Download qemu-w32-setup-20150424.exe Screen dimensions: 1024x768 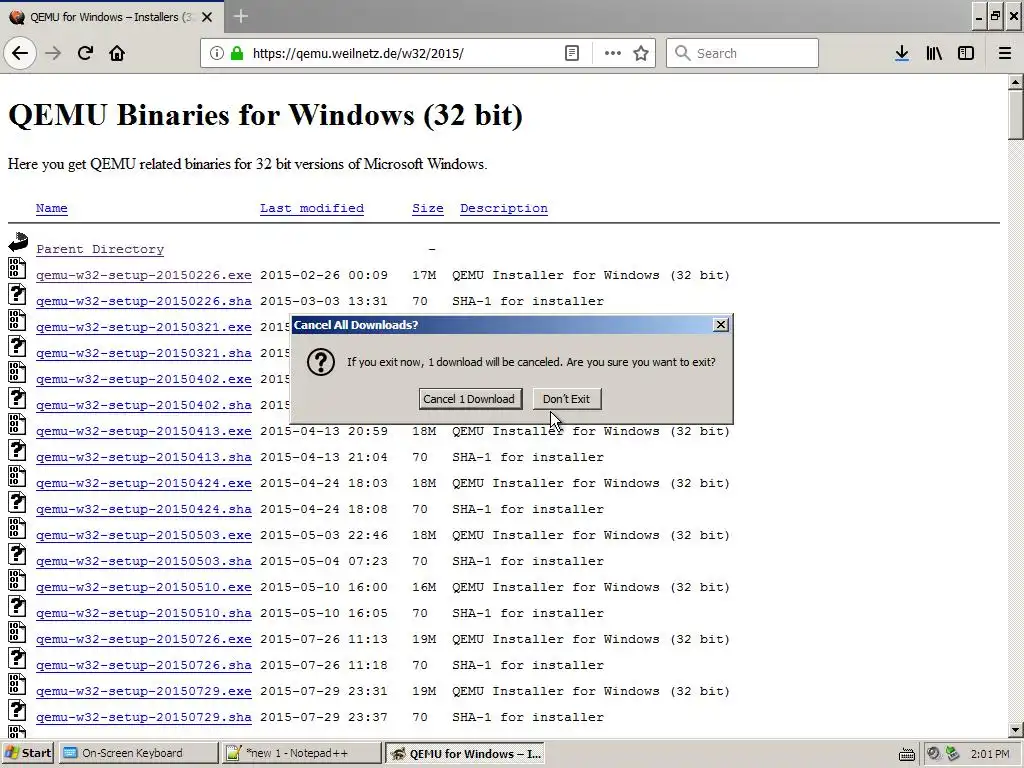(x=144, y=483)
